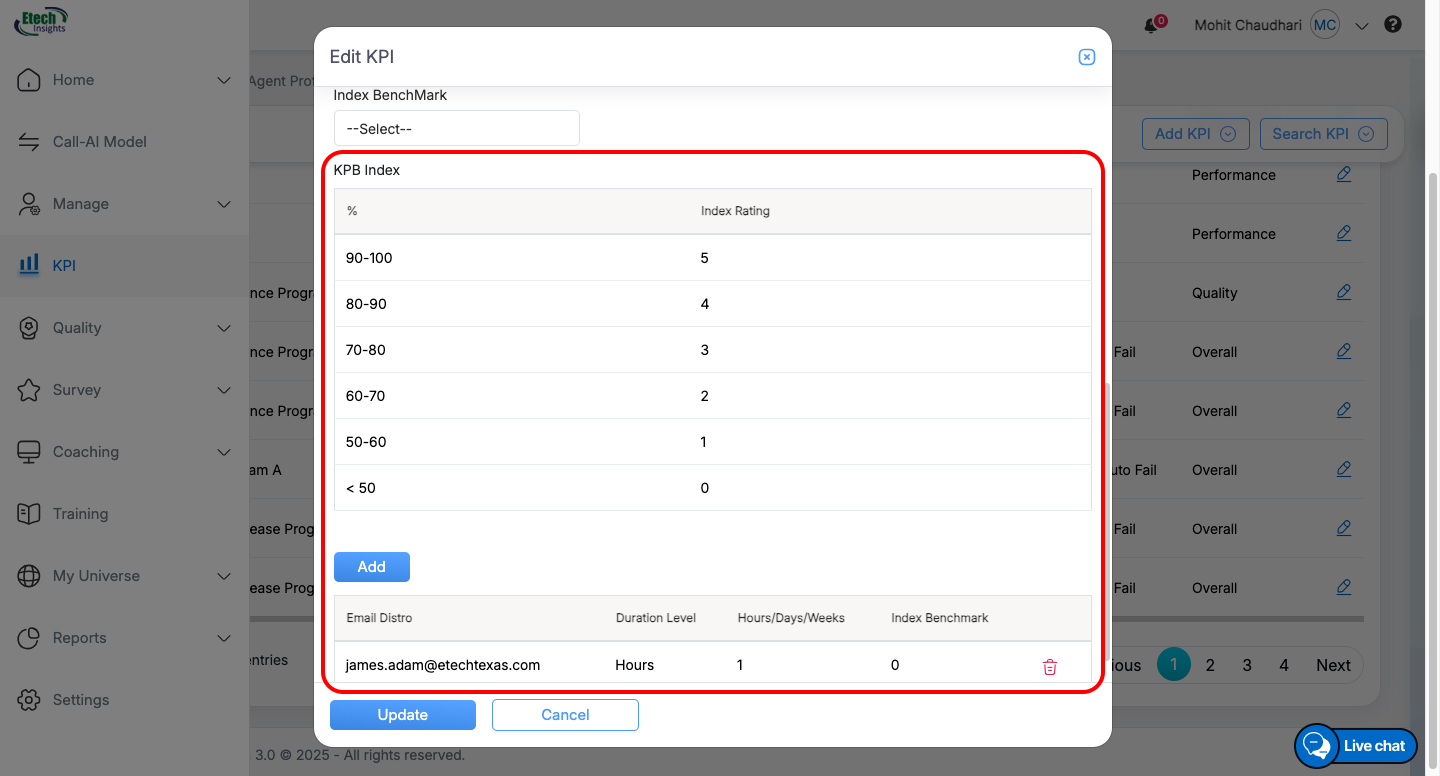Click the help question mark icon
The width and height of the screenshot is (1440, 776).
coord(1392,25)
